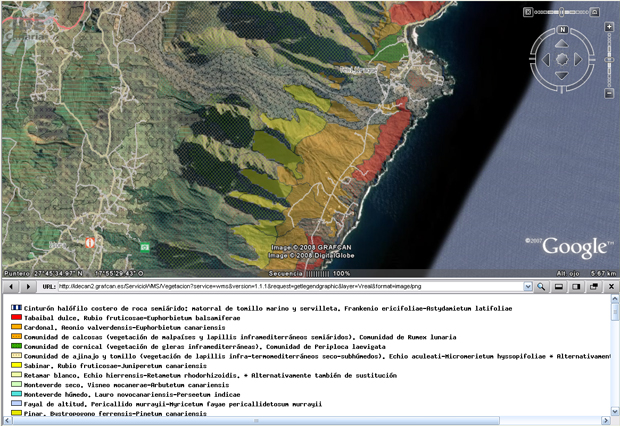The height and width of the screenshot is (426, 620).
Task: Click the horizontal split pane icon
Action: click(558, 286)
